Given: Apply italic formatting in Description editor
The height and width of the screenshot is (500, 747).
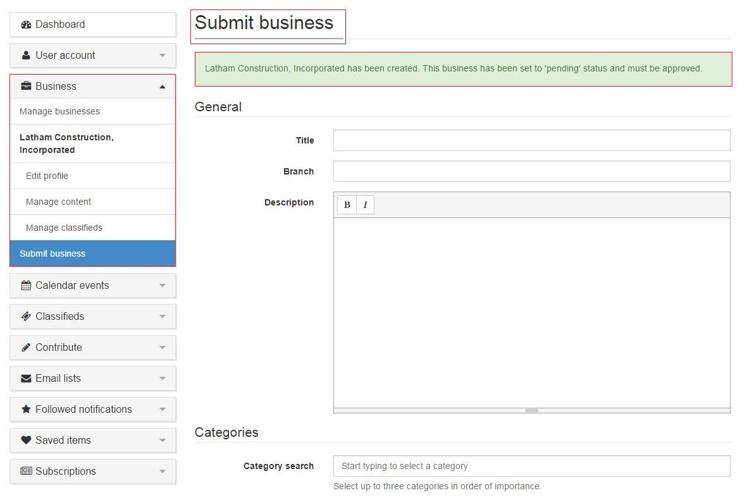Looking at the screenshot, I should coord(365,205).
